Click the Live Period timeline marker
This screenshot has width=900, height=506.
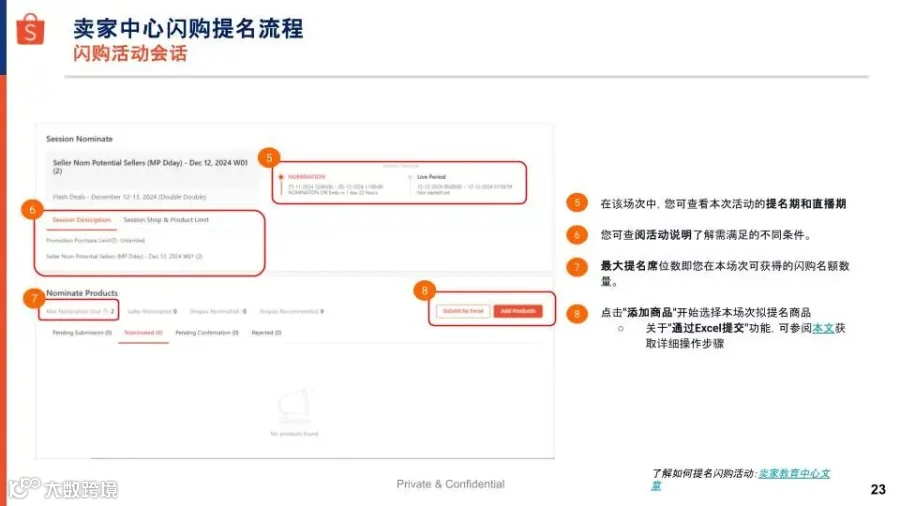click(x=410, y=177)
